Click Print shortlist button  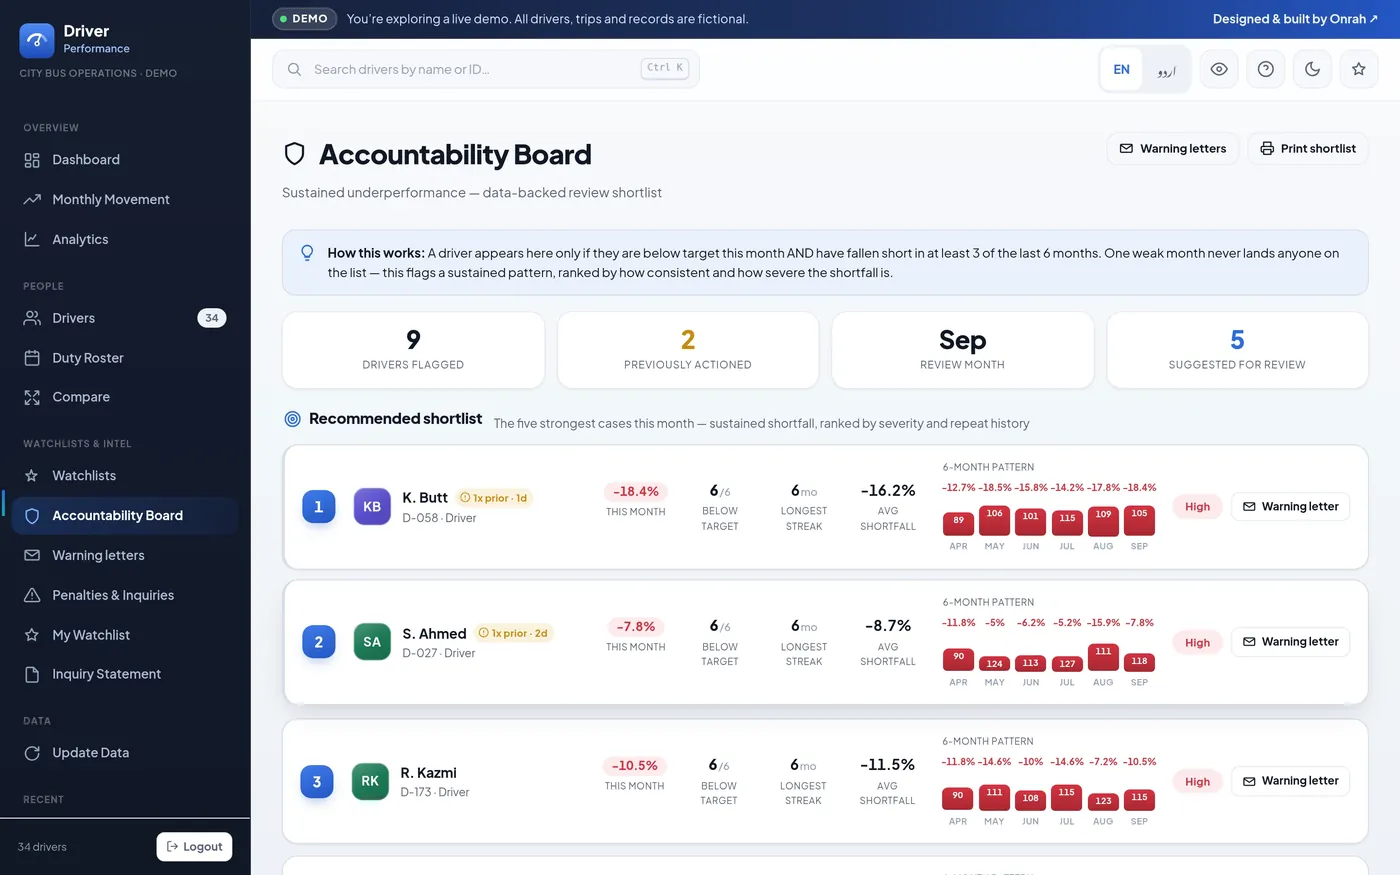tap(1308, 148)
